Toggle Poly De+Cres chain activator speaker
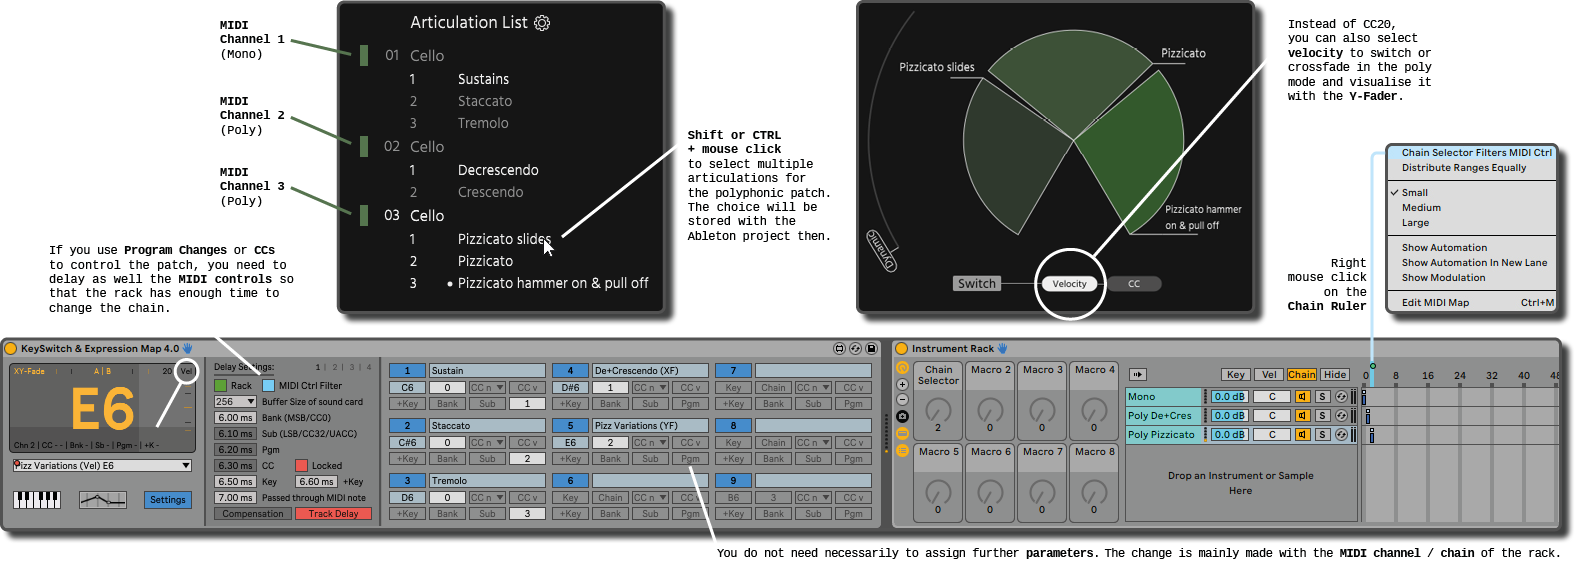The height and width of the screenshot is (582, 1575). pyautogui.click(x=1302, y=416)
